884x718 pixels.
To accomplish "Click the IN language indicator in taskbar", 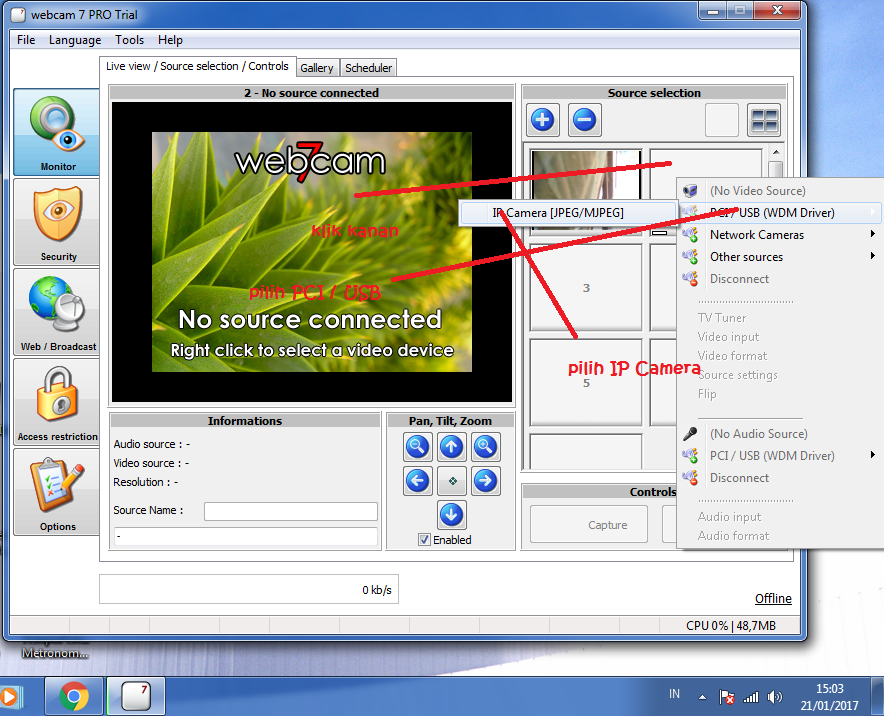I will point(674,694).
